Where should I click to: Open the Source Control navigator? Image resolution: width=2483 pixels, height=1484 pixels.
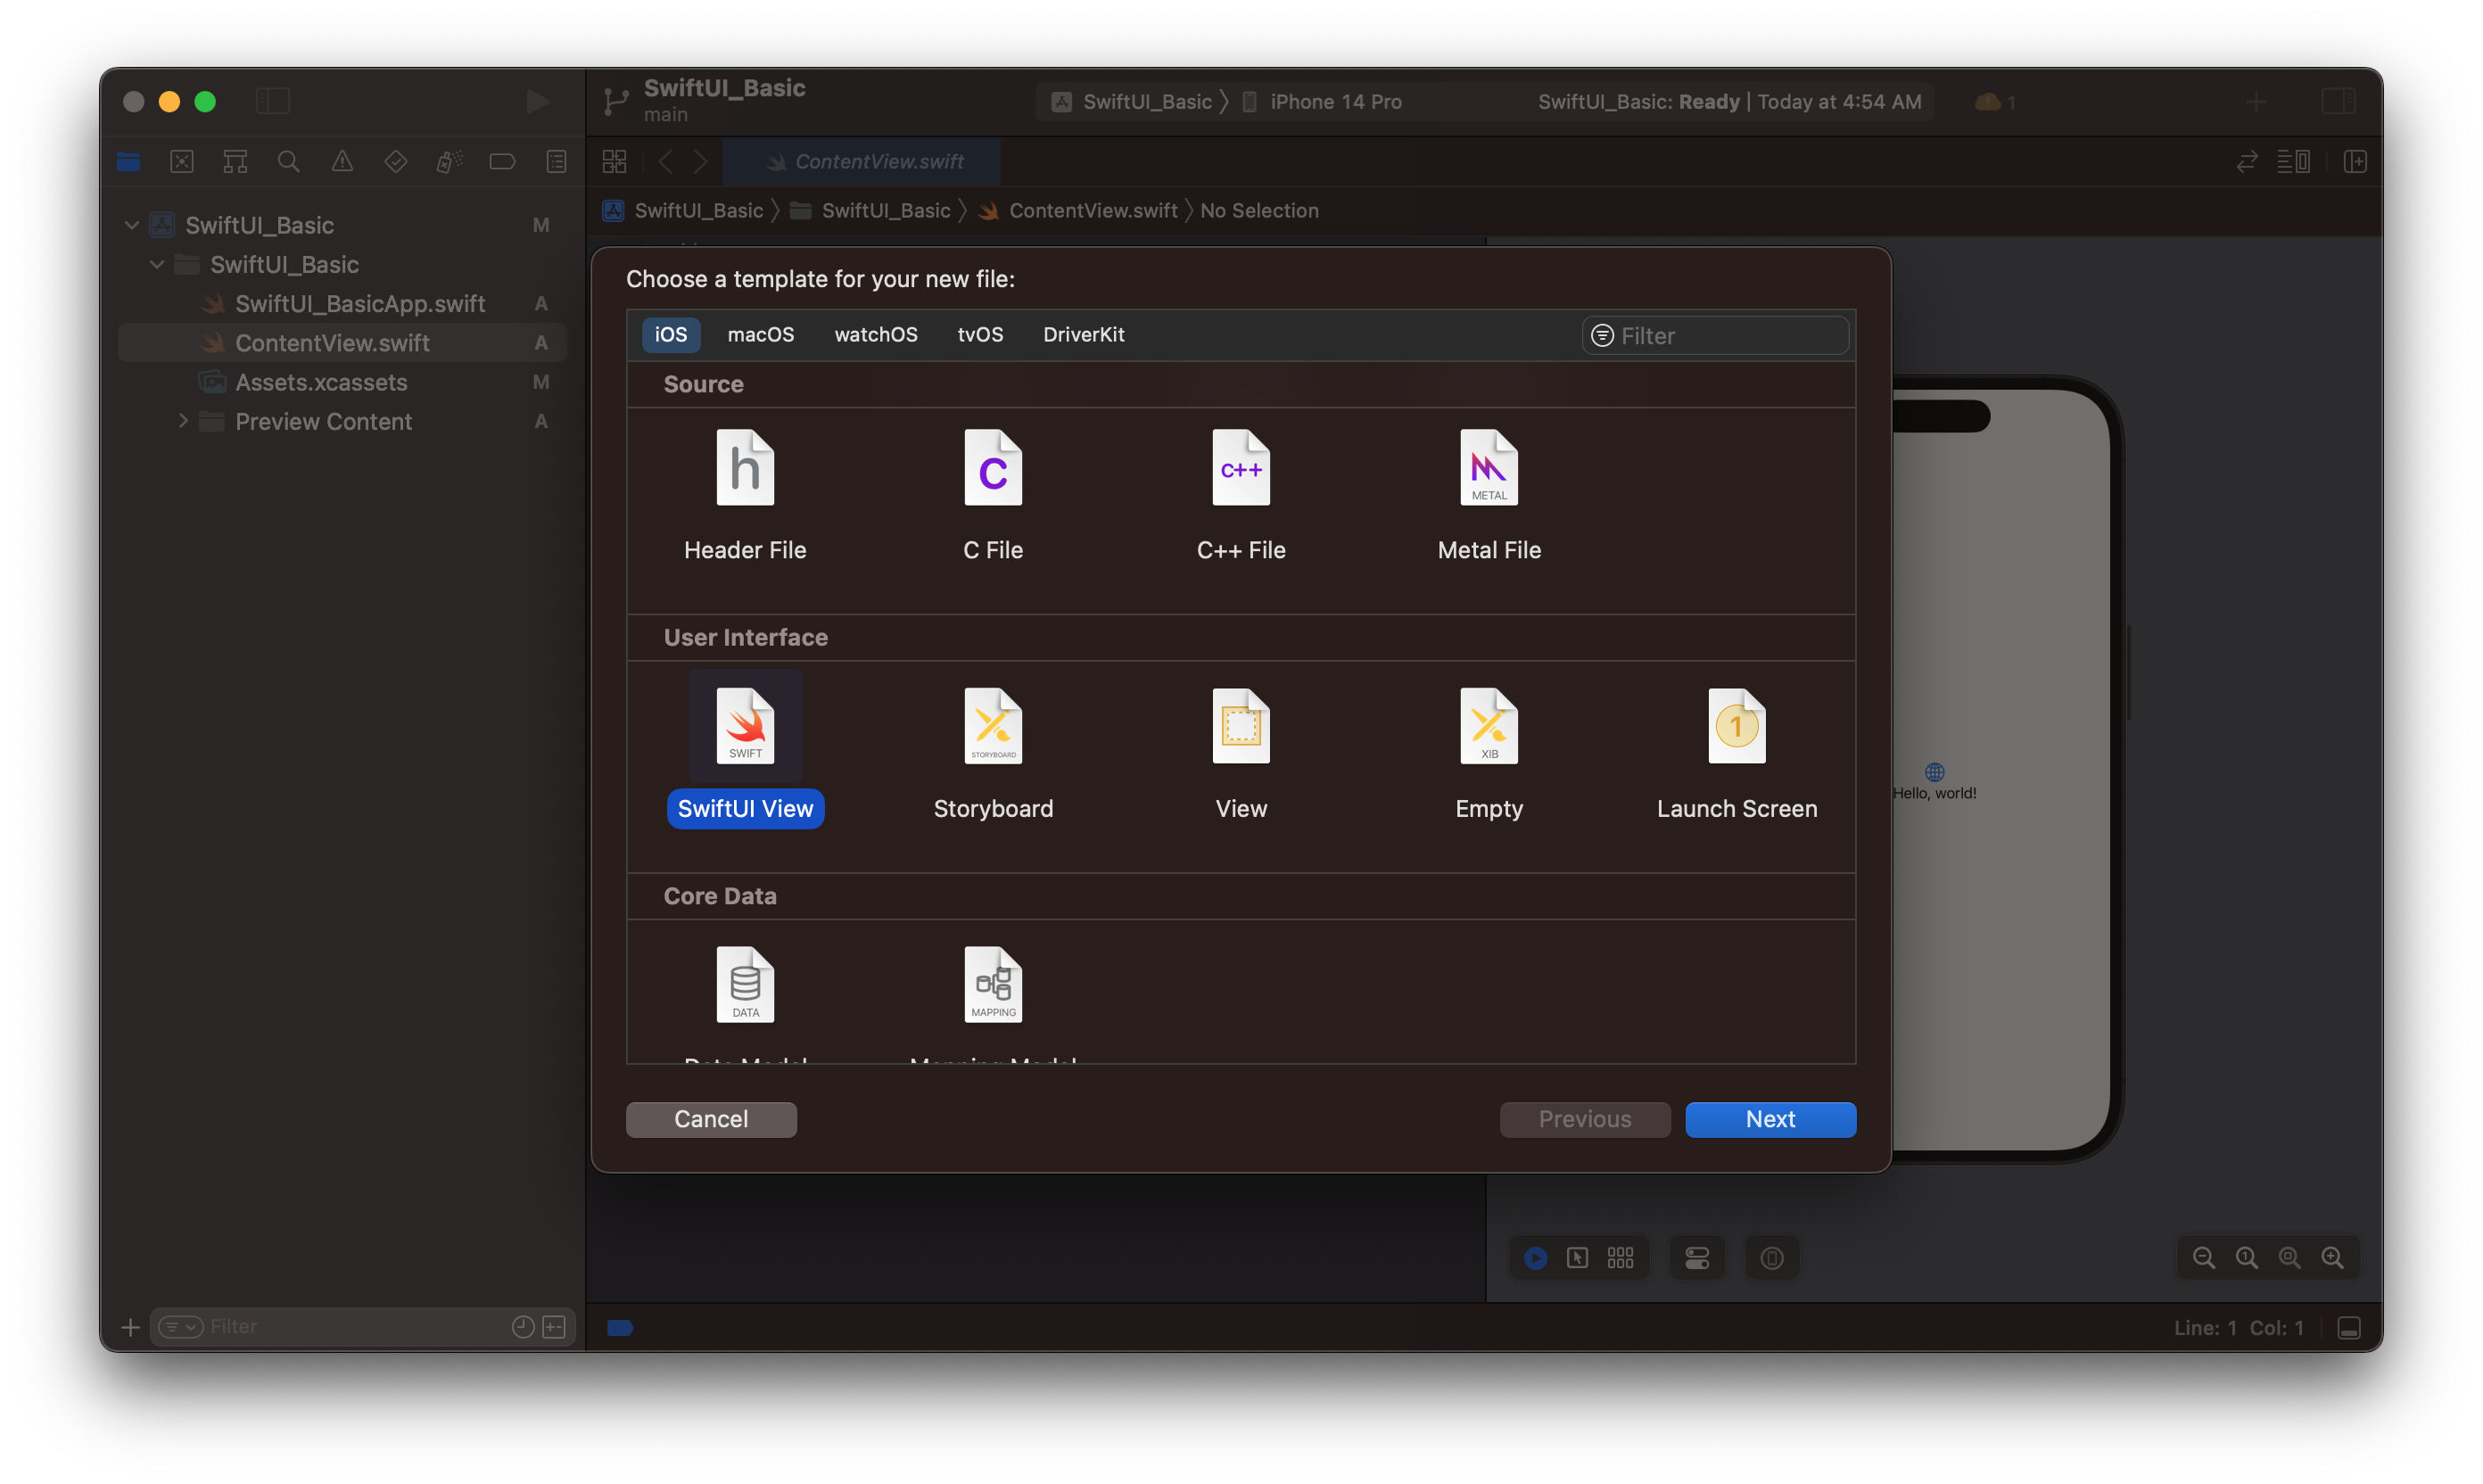pos(182,161)
